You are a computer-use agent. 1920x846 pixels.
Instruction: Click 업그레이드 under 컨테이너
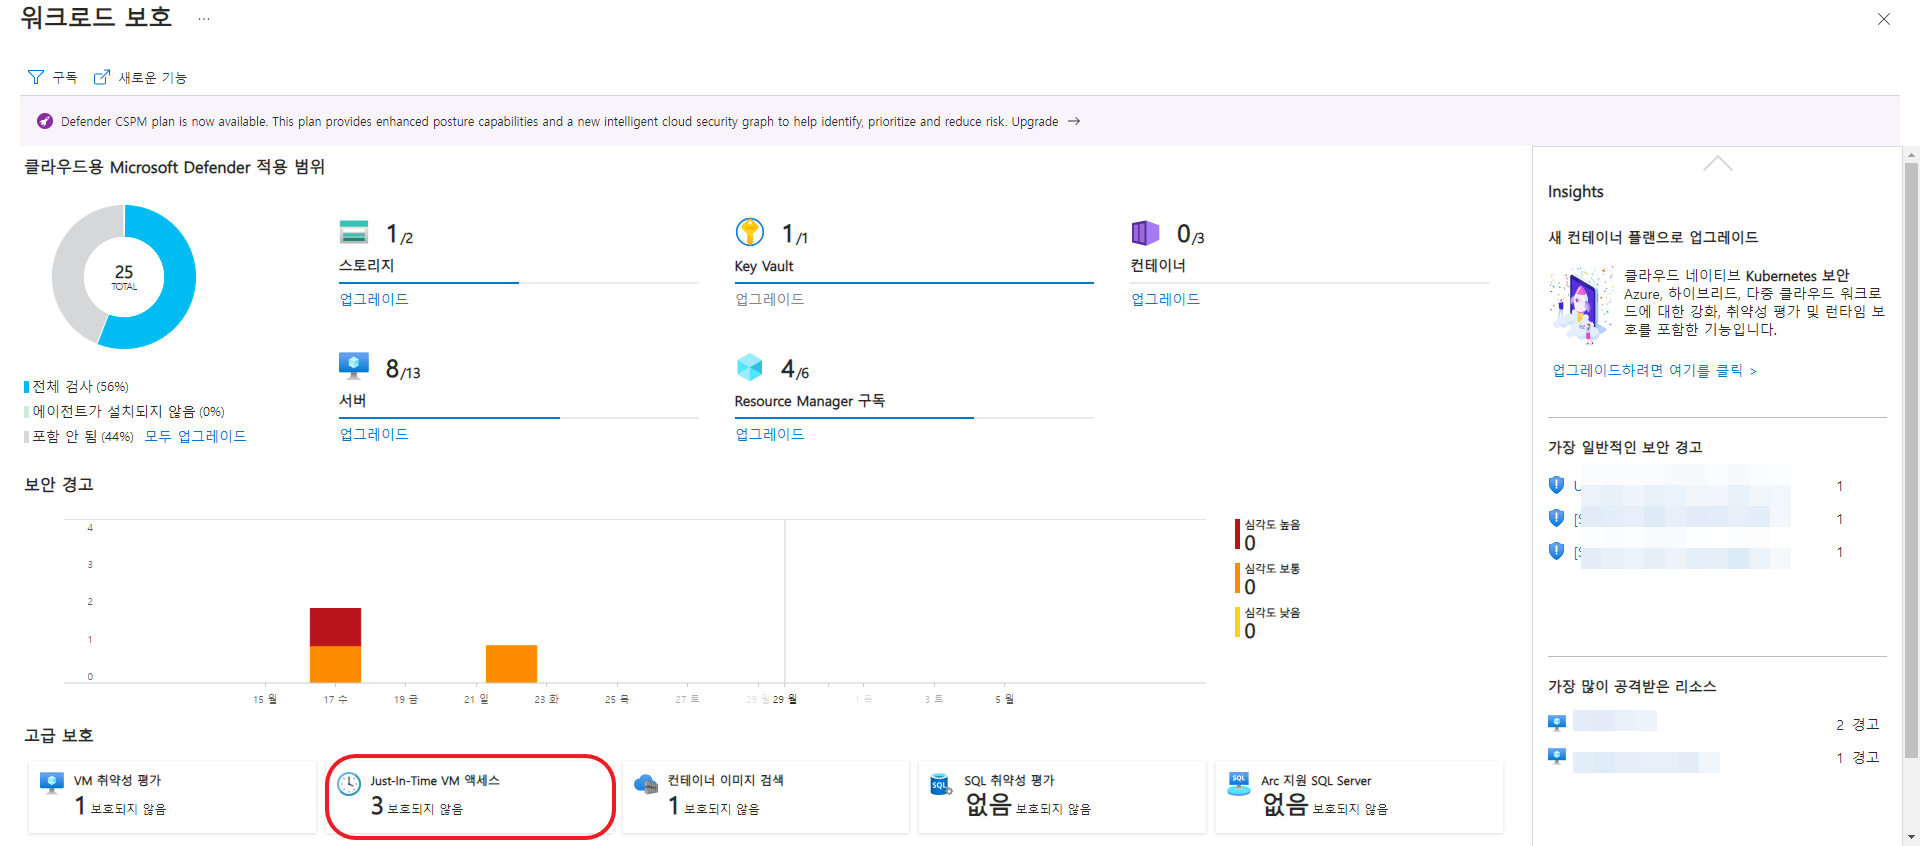pyautogui.click(x=1165, y=299)
